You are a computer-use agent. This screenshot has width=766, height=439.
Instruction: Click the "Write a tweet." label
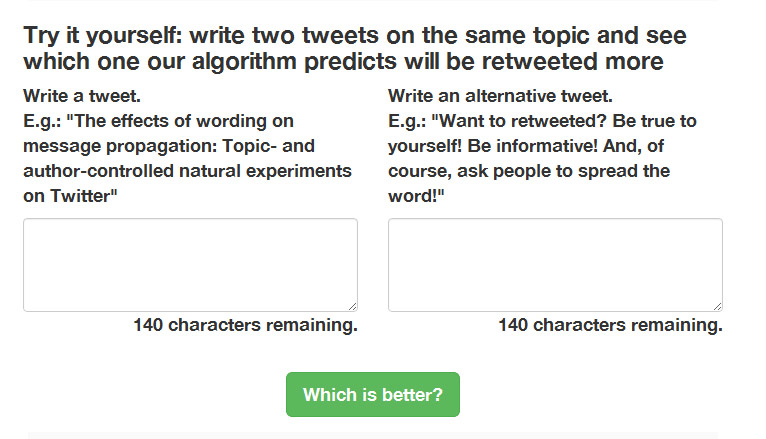(x=81, y=97)
